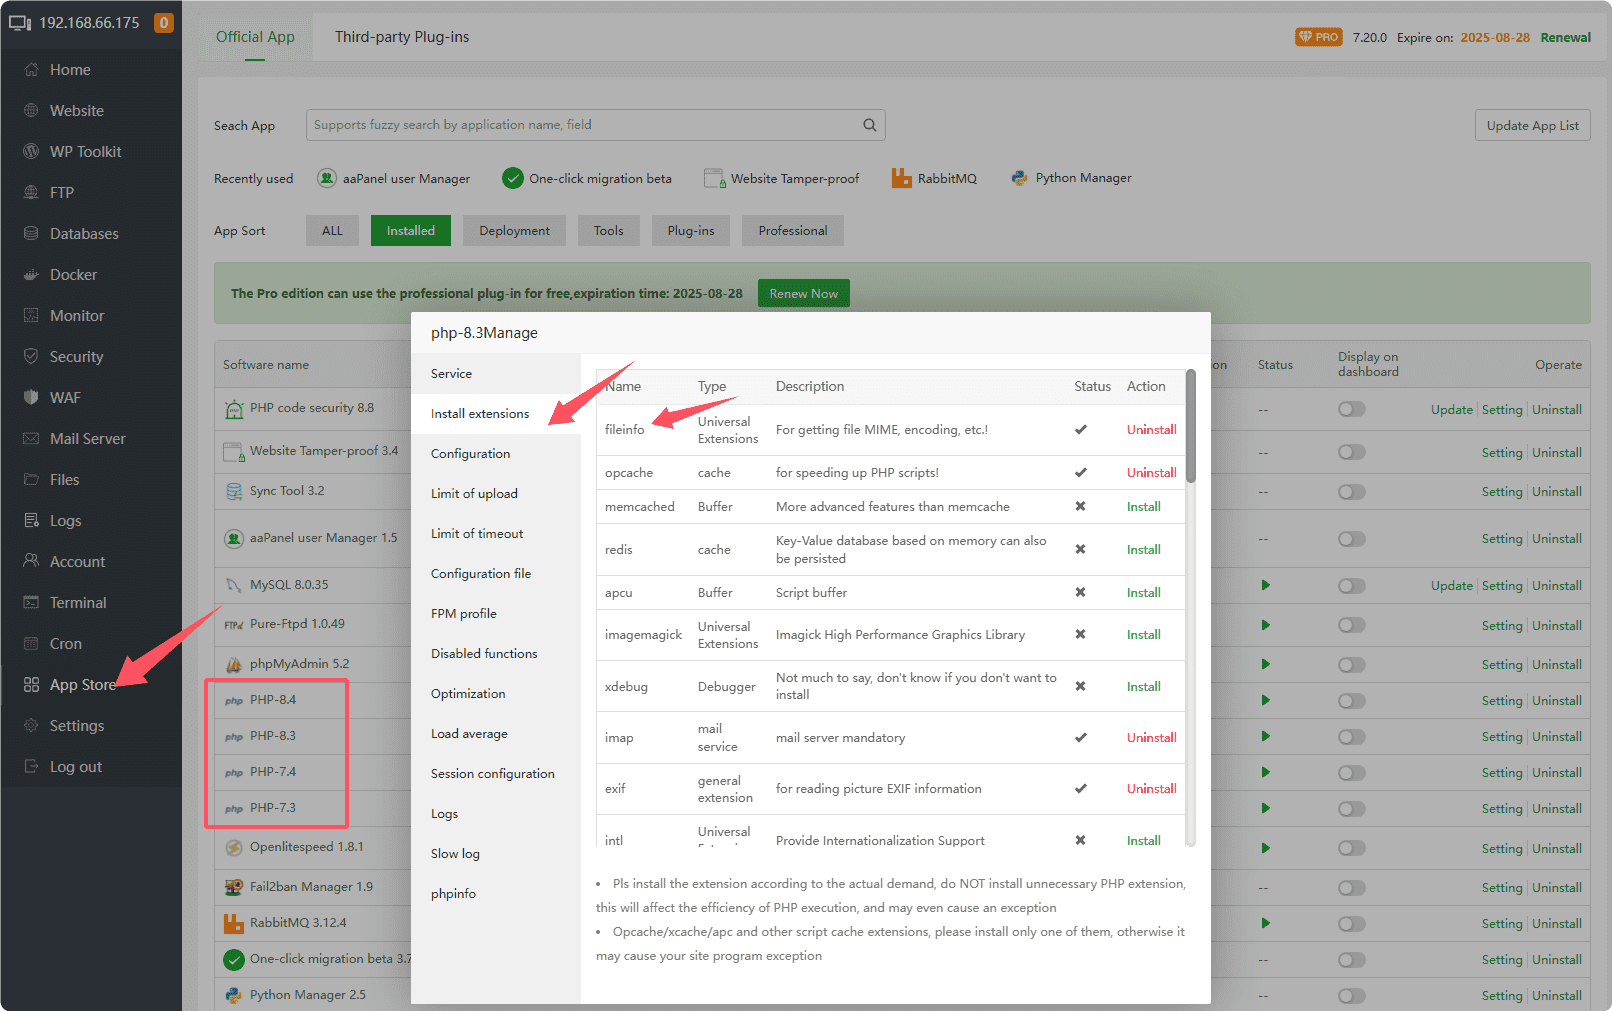Install the redis extension
The height and width of the screenshot is (1011, 1612).
1143,550
